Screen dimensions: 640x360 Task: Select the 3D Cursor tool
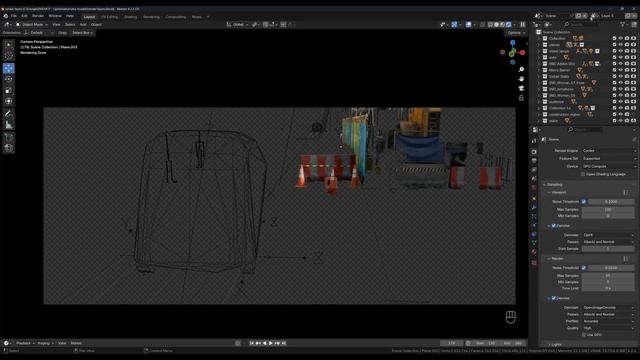pyautogui.click(x=9, y=56)
